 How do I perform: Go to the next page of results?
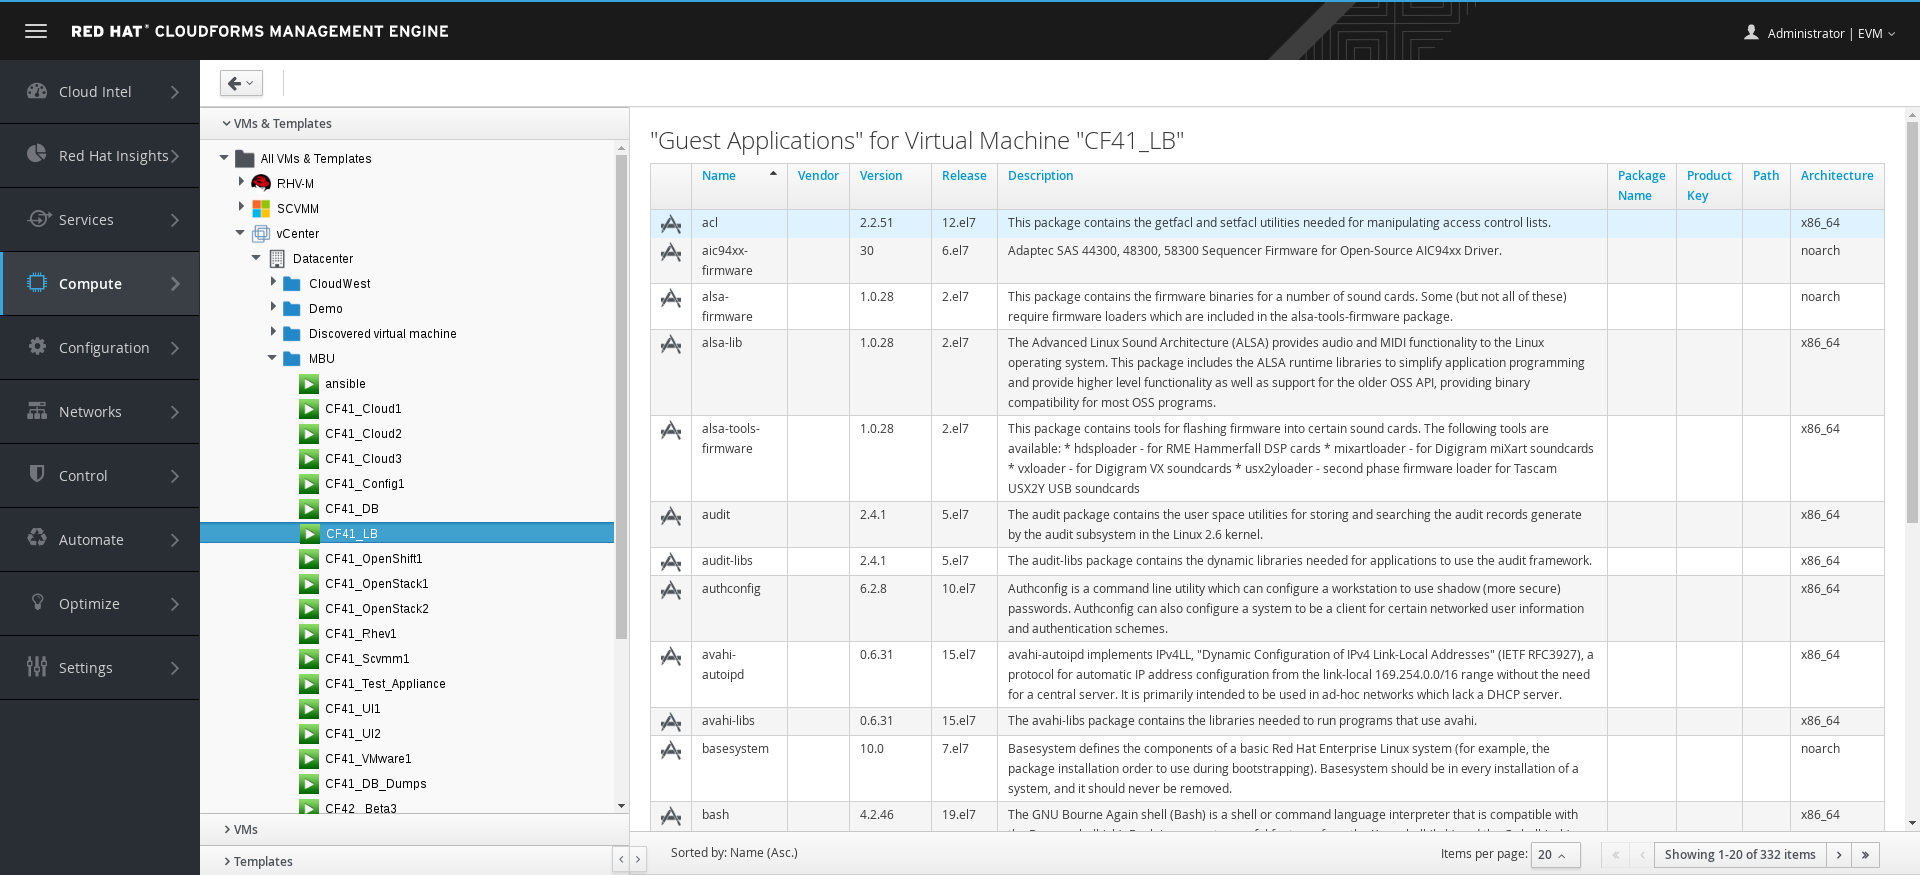pos(1839,855)
